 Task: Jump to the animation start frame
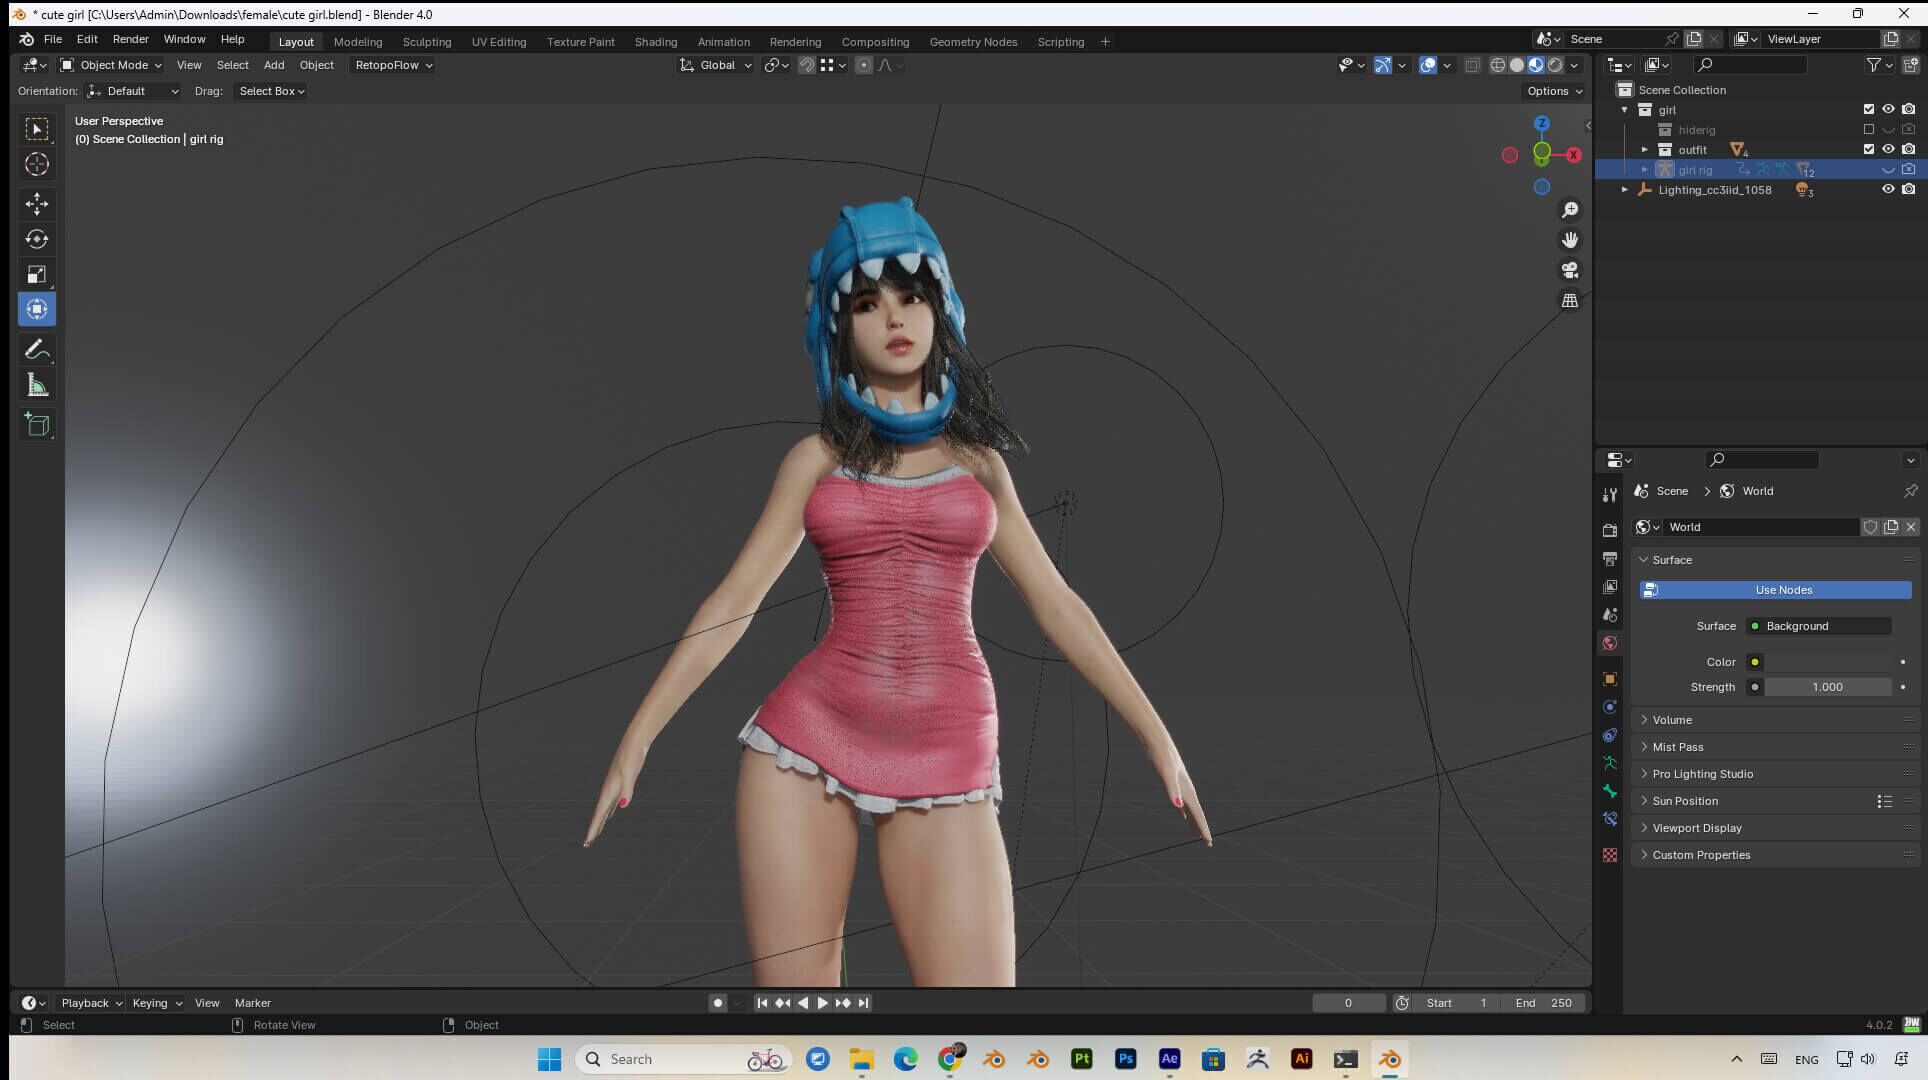762,1003
